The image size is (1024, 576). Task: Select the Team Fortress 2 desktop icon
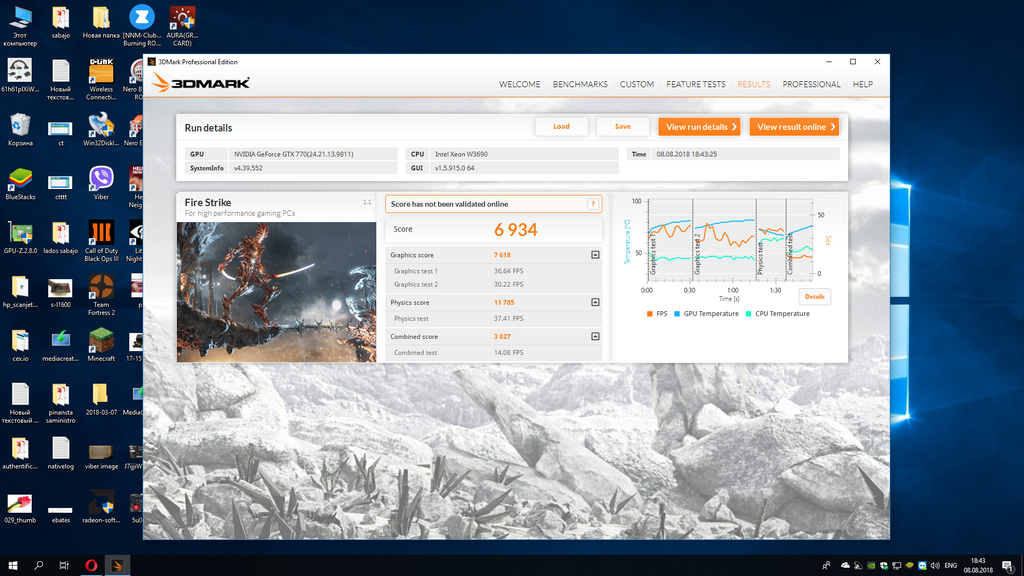point(101,295)
